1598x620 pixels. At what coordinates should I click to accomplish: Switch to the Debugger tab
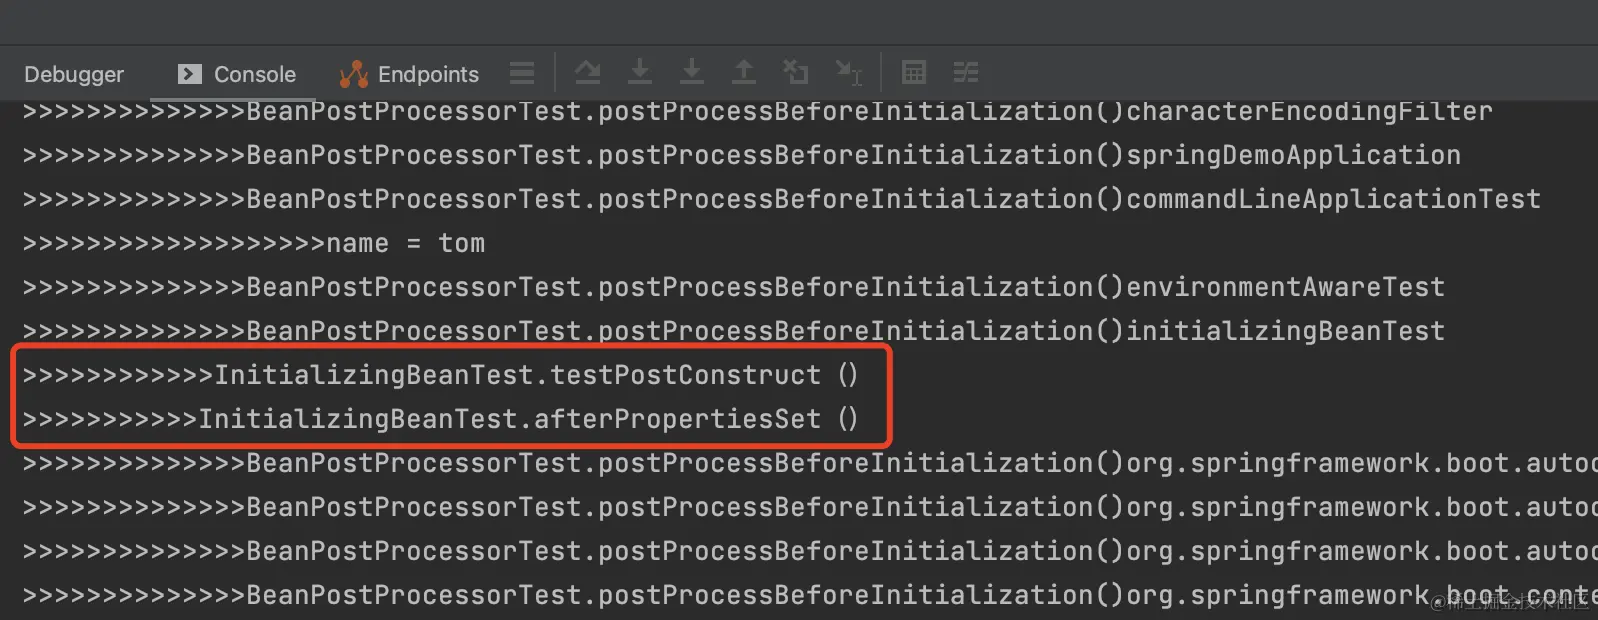pos(74,74)
